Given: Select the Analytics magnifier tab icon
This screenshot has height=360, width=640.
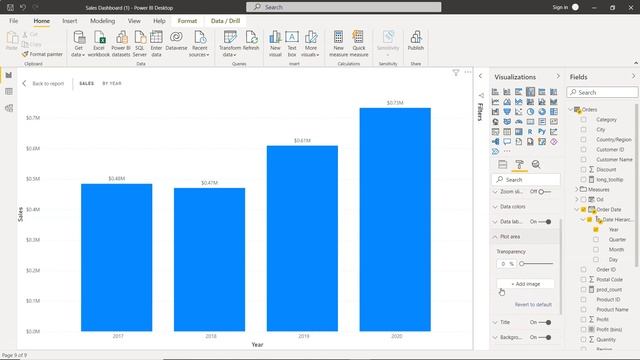Looking at the screenshot, I should point(536,164).
